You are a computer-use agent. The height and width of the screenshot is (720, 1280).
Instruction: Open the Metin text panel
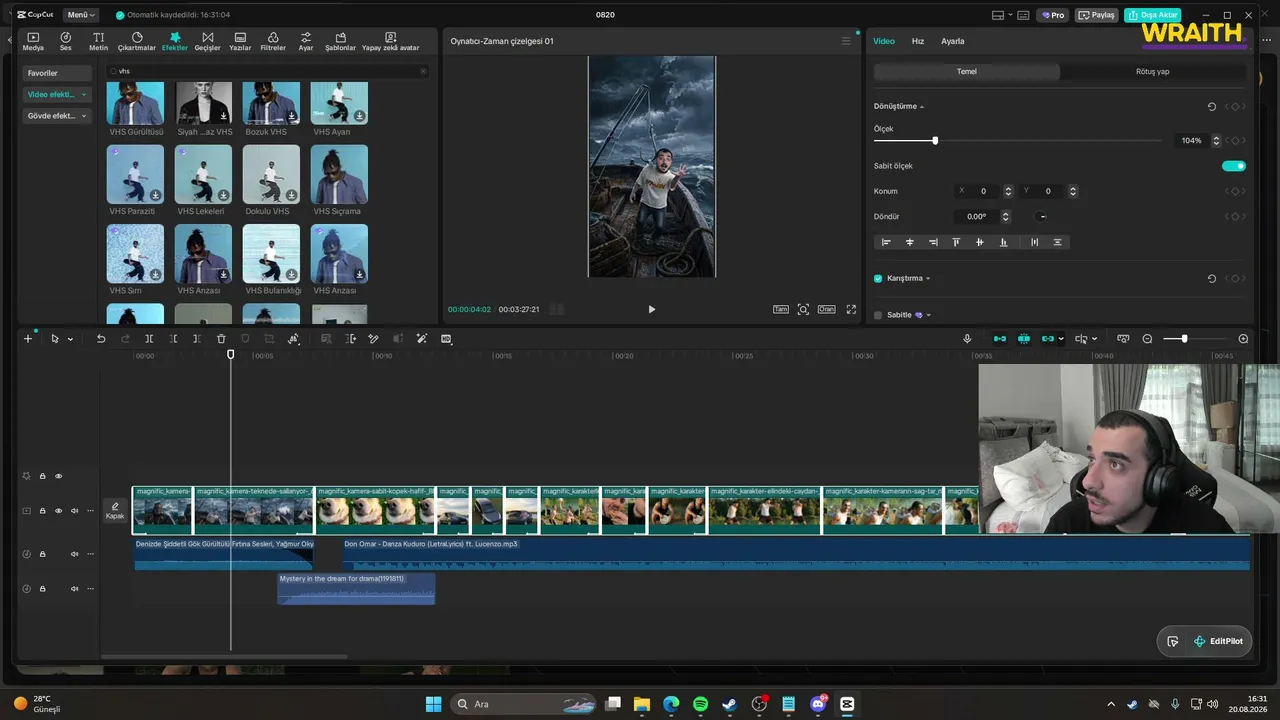[98, 41]
